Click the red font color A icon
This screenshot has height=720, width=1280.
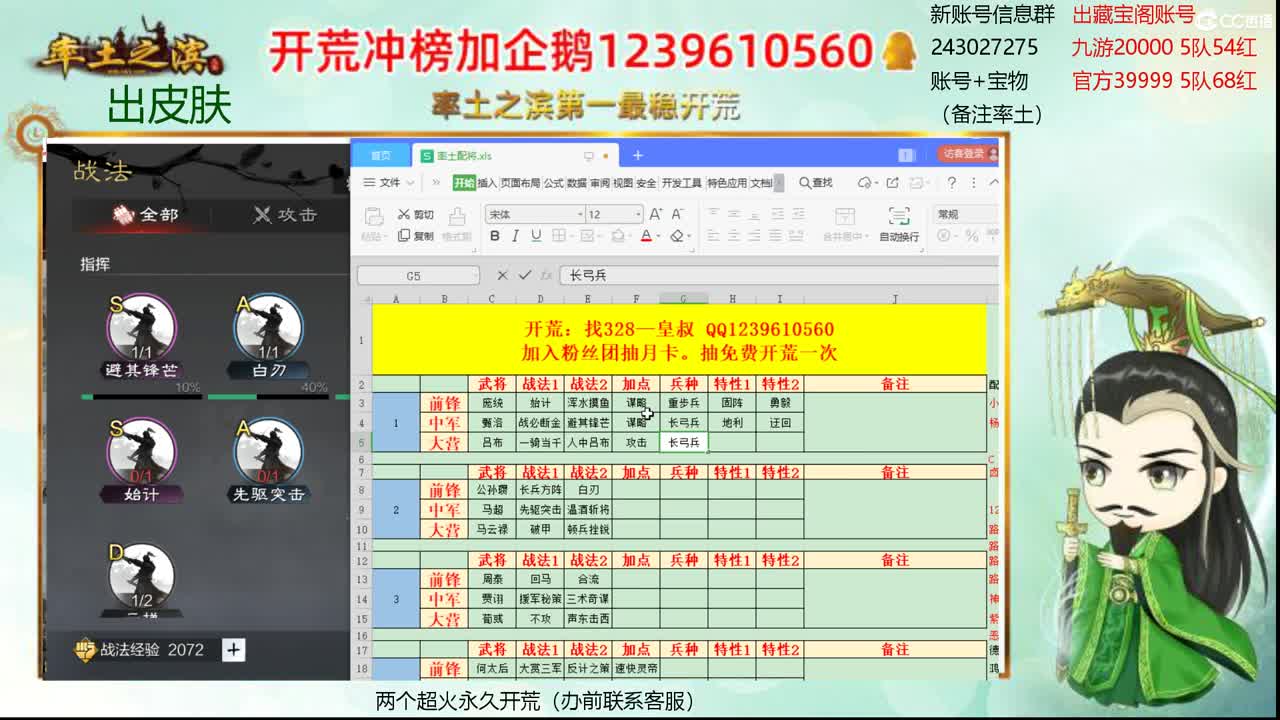coord(645,236)
